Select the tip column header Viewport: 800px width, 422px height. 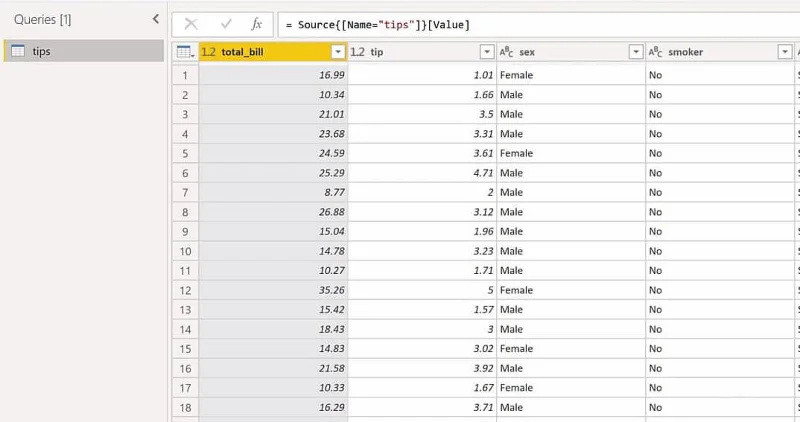pyautogui.click(x=422, y=52)
